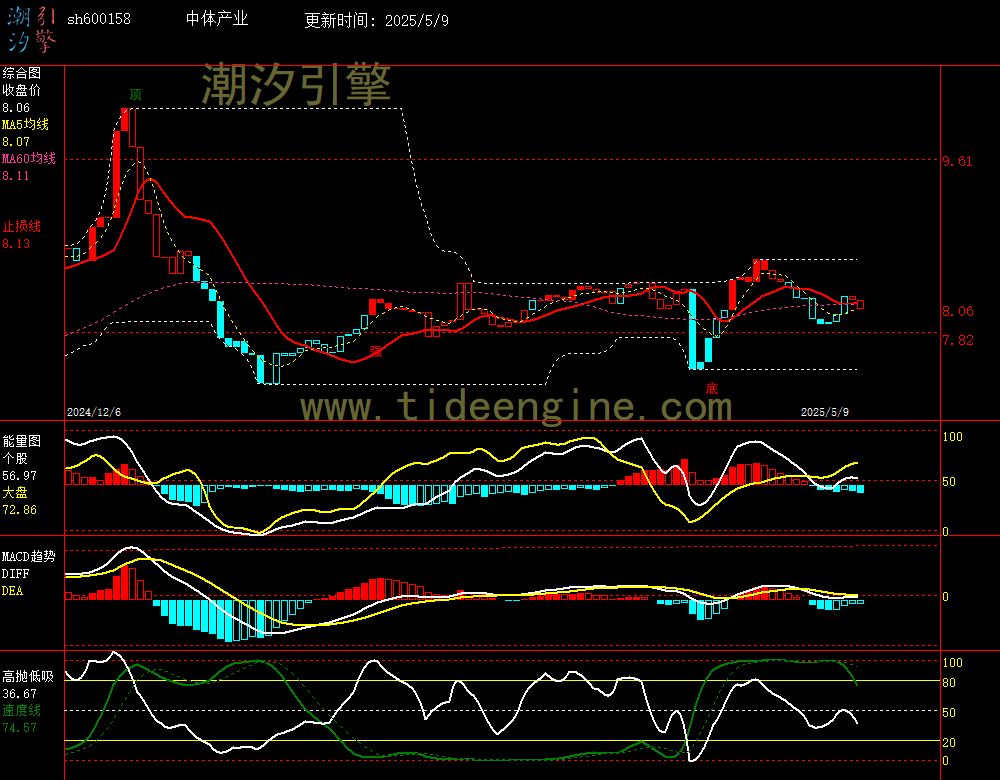This screenshot has height=780, width=1000.
Task: Click the 更新时间: 2025/5/9 header text
Action: (x=376, y=20)
